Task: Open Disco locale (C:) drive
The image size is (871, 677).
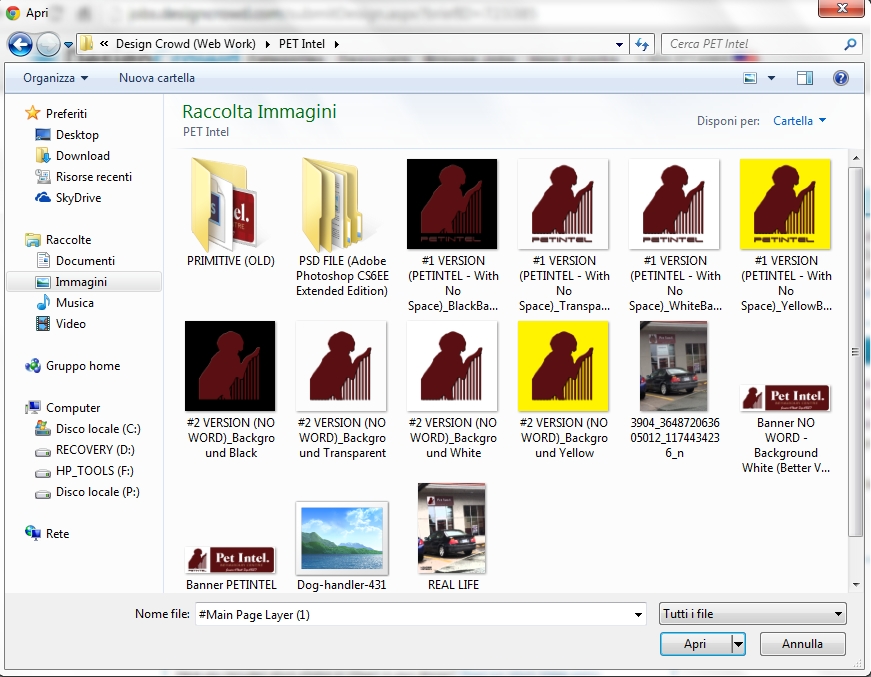Action: click(88, 429)
